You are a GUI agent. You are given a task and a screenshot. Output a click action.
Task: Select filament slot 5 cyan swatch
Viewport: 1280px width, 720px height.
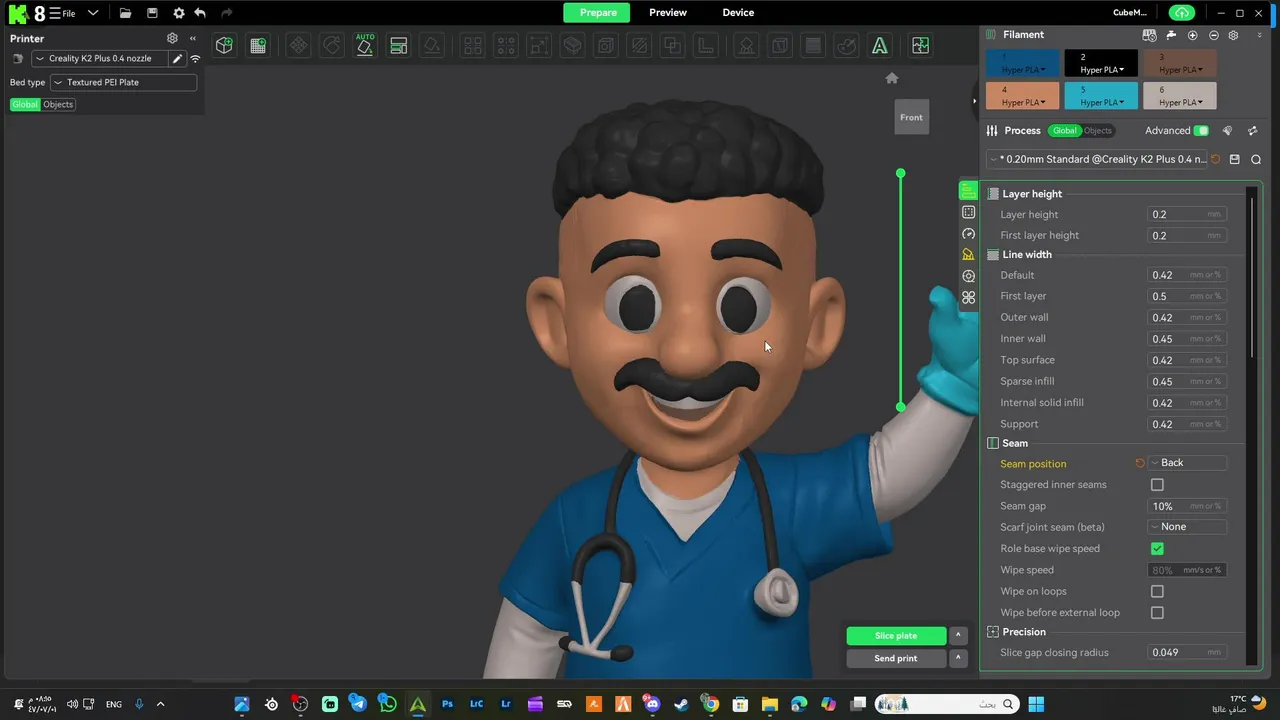pos(1101,95)
